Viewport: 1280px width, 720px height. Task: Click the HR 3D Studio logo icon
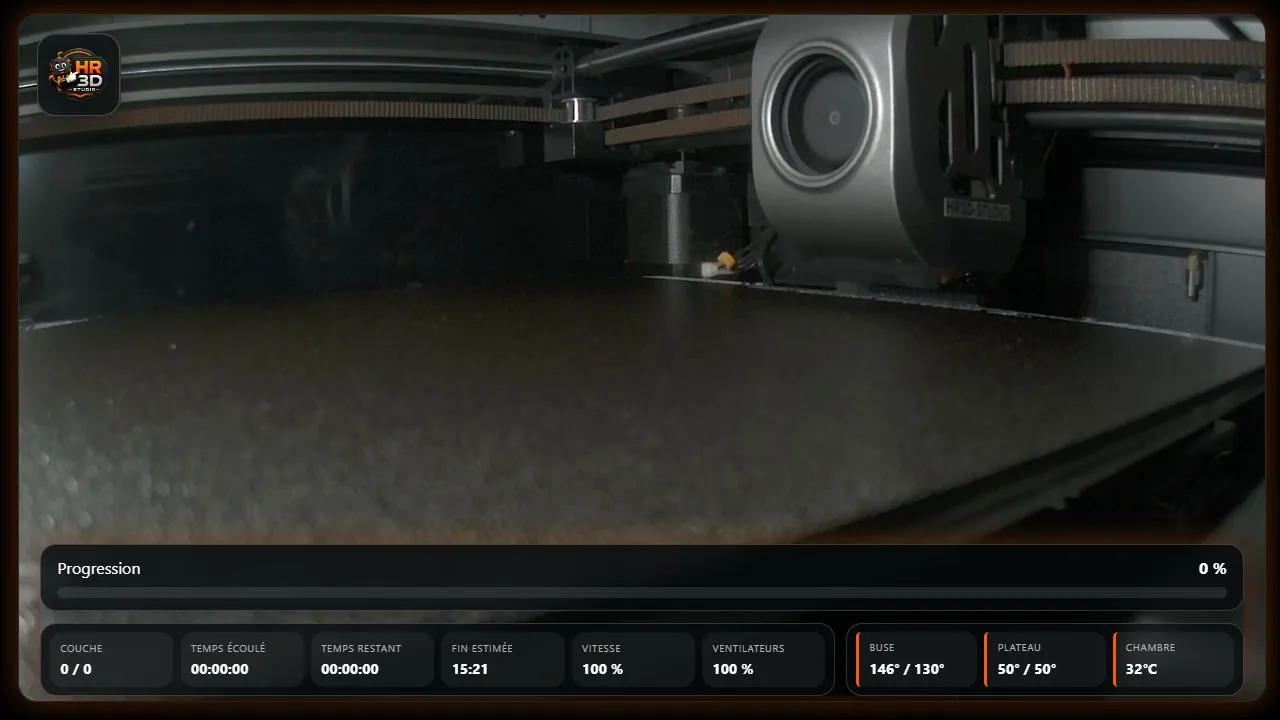tap(79, 75)
